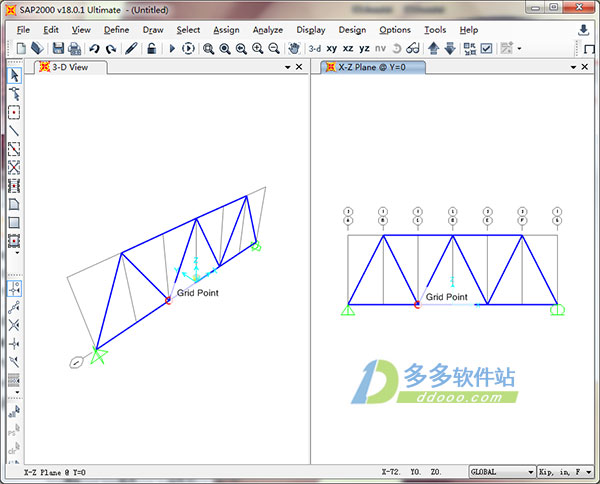
Task: Toggle object shrink view
Action: (470, 49)
